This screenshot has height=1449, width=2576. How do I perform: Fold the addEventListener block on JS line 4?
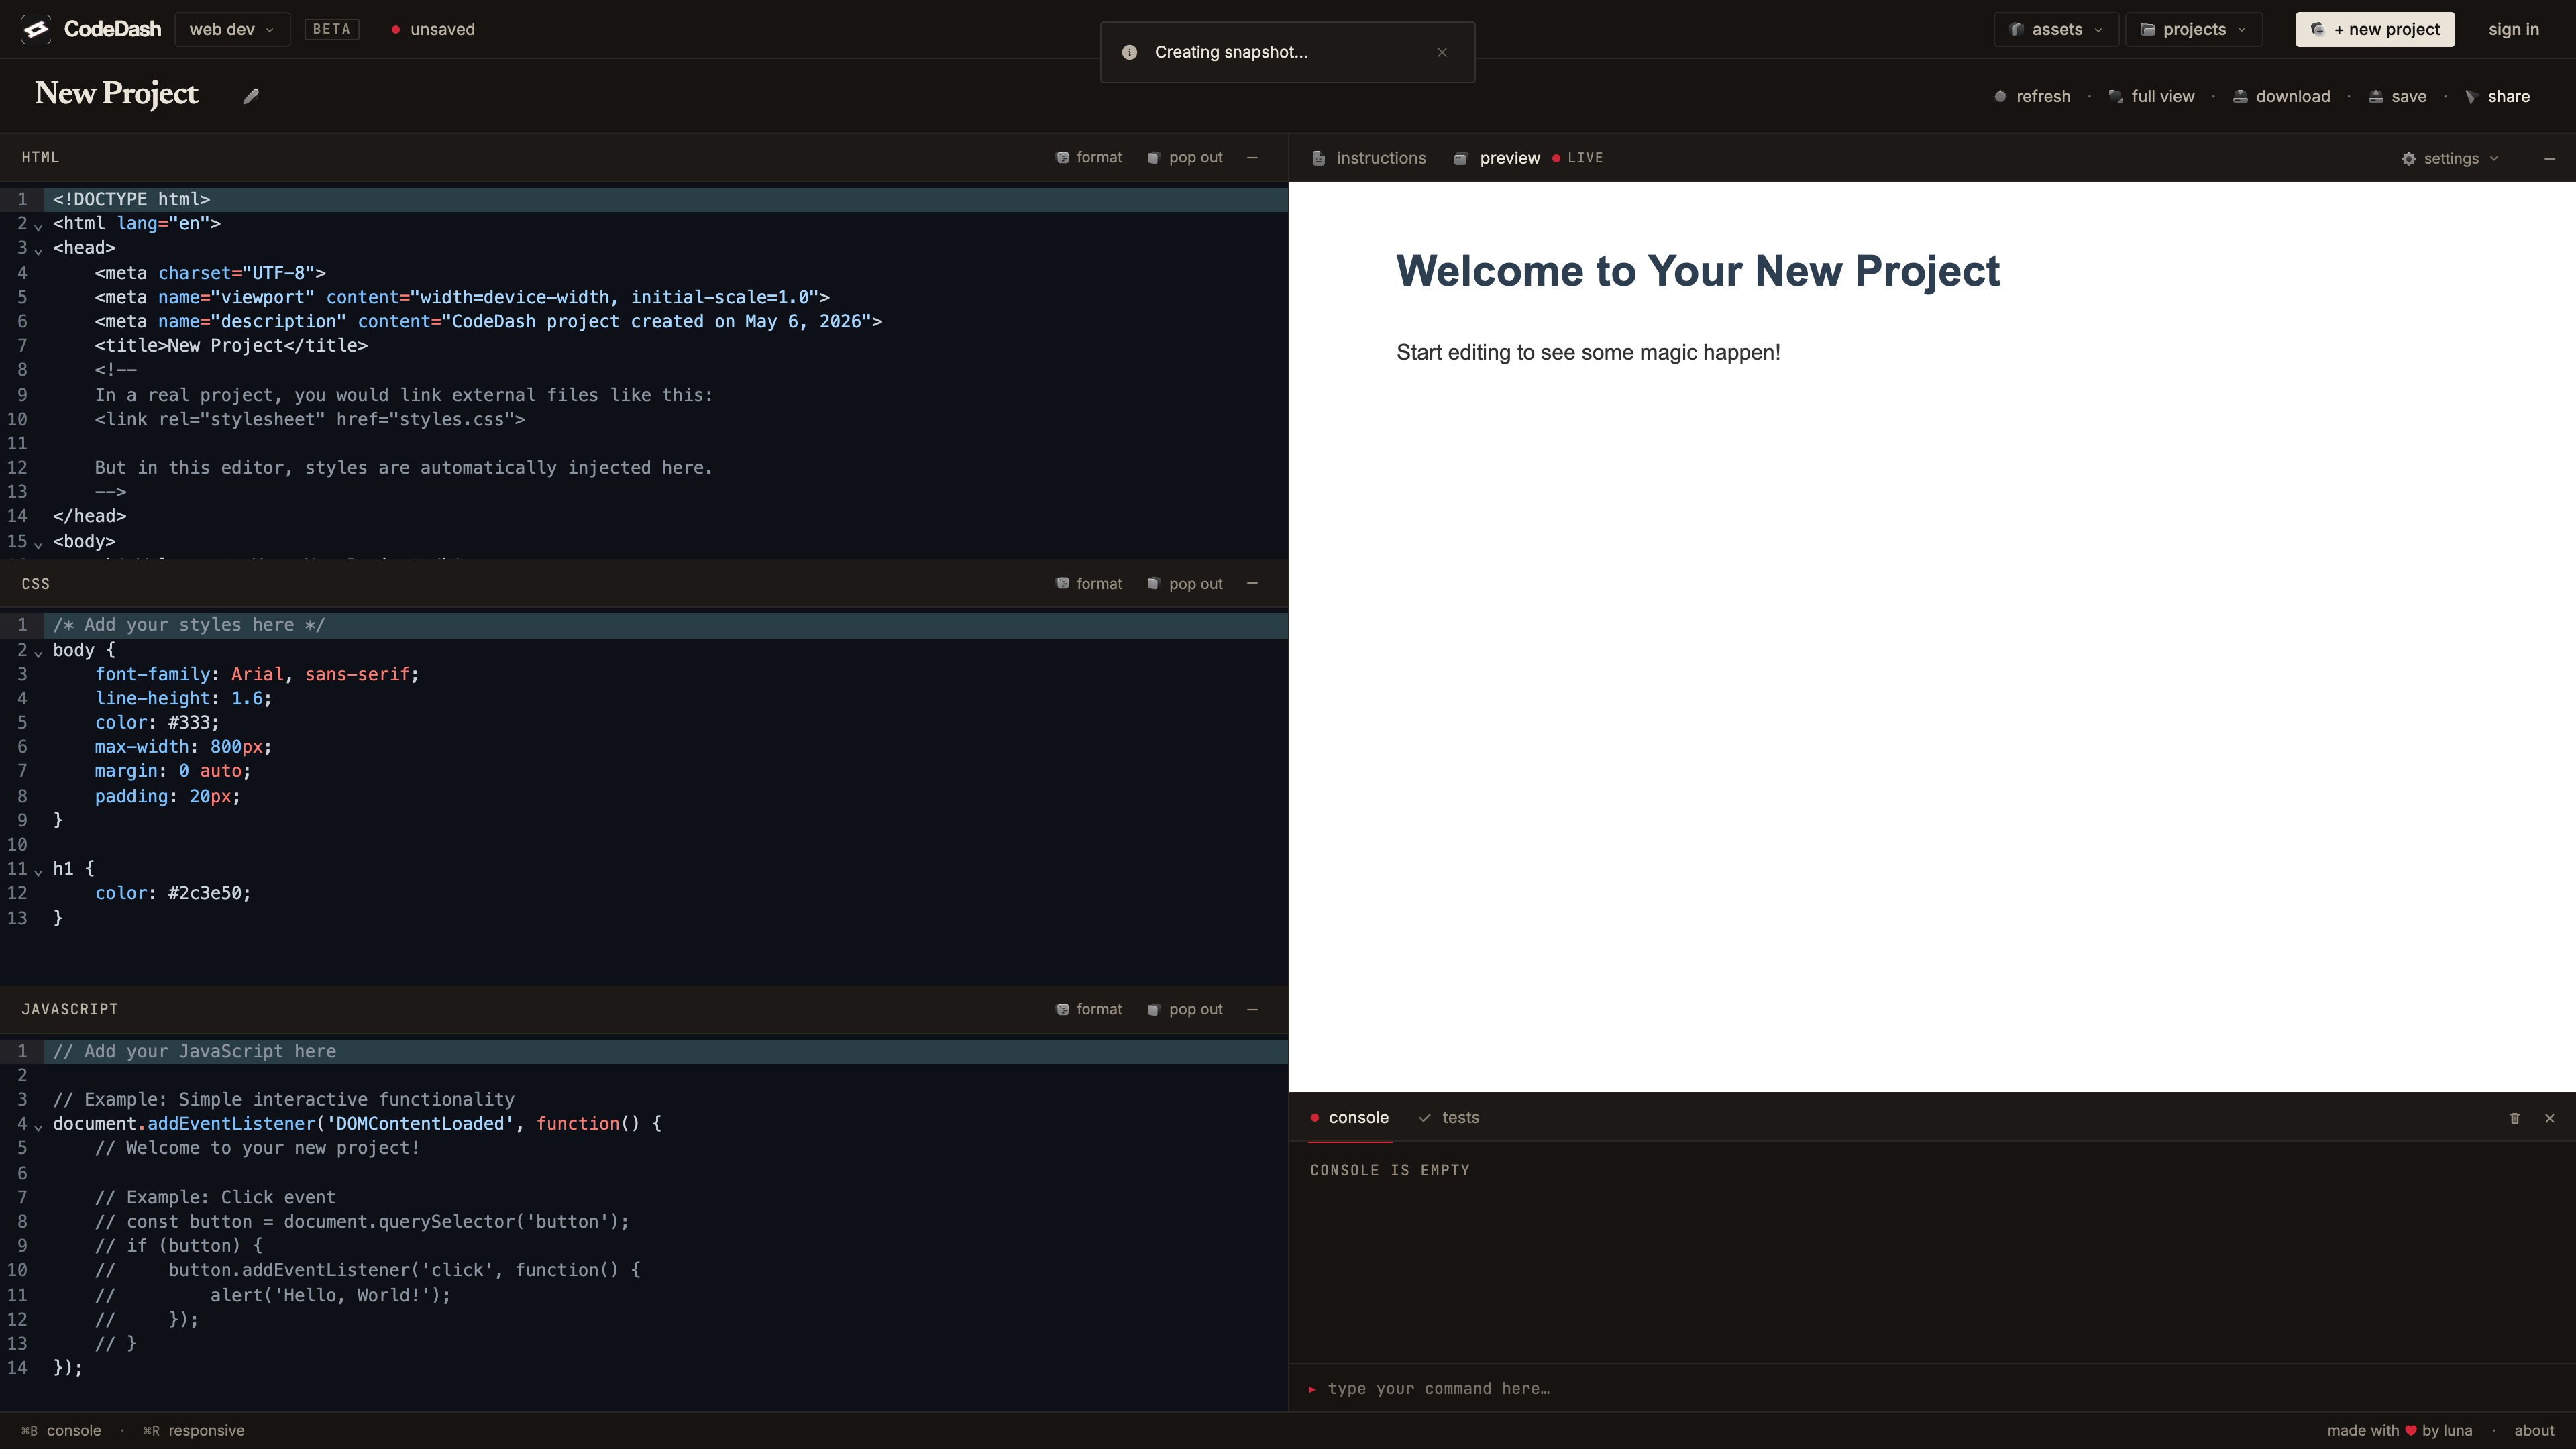pos(38,1126)
